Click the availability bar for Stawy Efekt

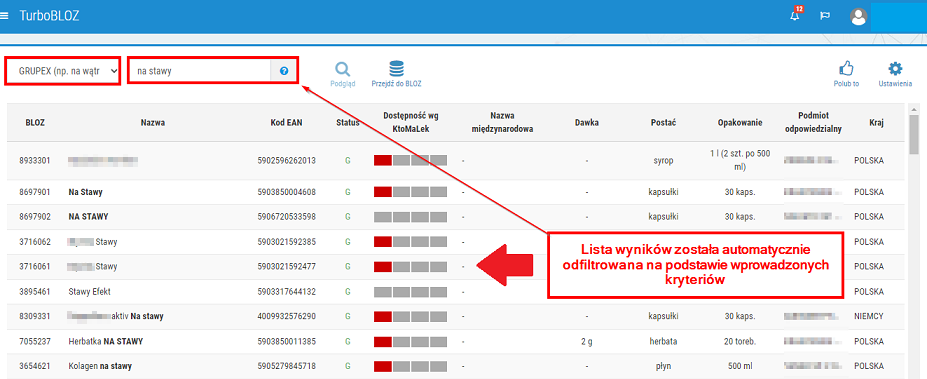pyautogui.click(x=410, y=291)
